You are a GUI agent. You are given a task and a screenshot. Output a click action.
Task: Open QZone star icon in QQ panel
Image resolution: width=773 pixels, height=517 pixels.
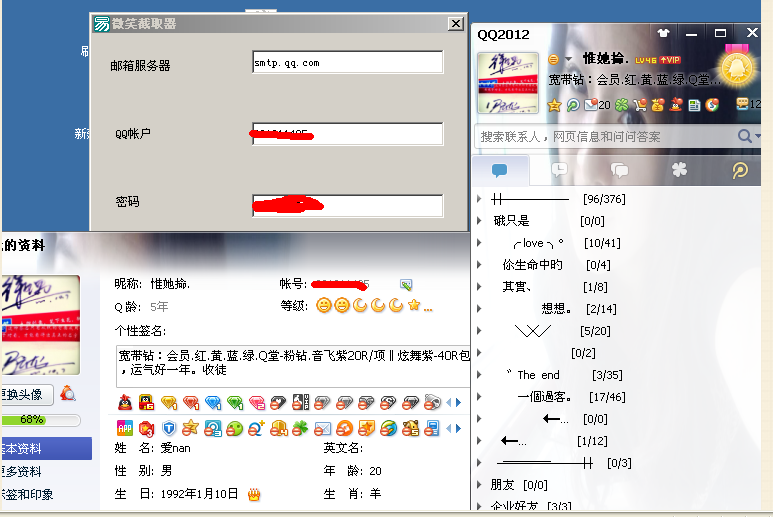pos(554,105)
